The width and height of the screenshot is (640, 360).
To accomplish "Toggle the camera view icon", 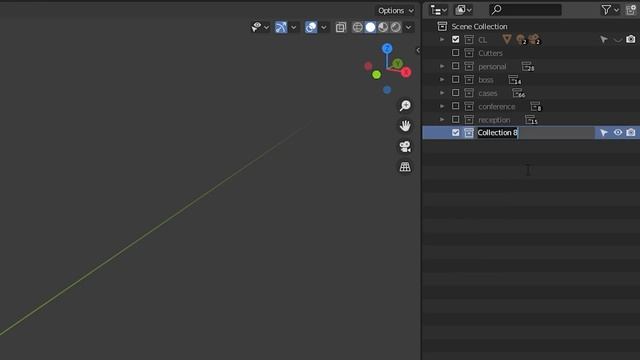I will click(405, 146).
